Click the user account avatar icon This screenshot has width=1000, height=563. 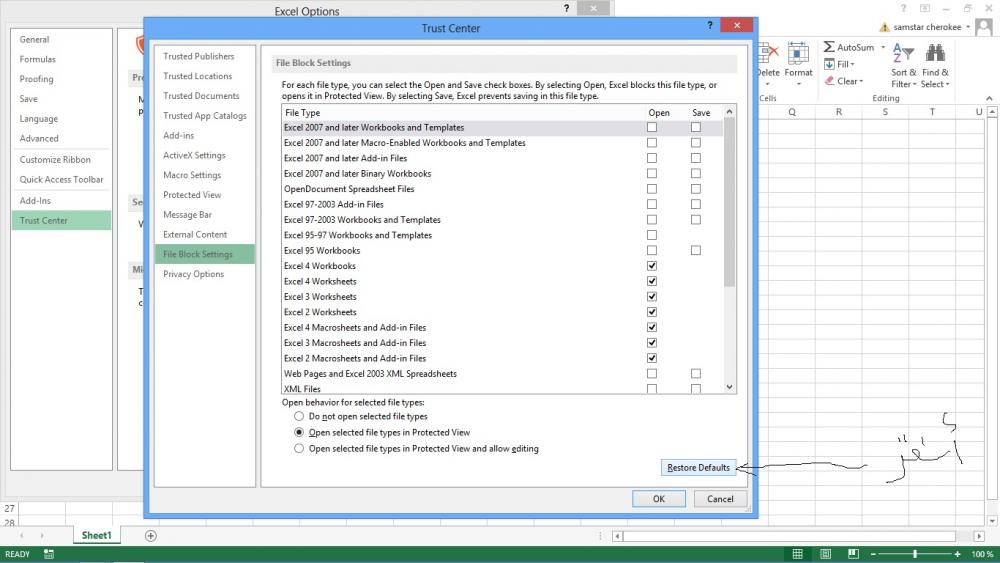984,27
